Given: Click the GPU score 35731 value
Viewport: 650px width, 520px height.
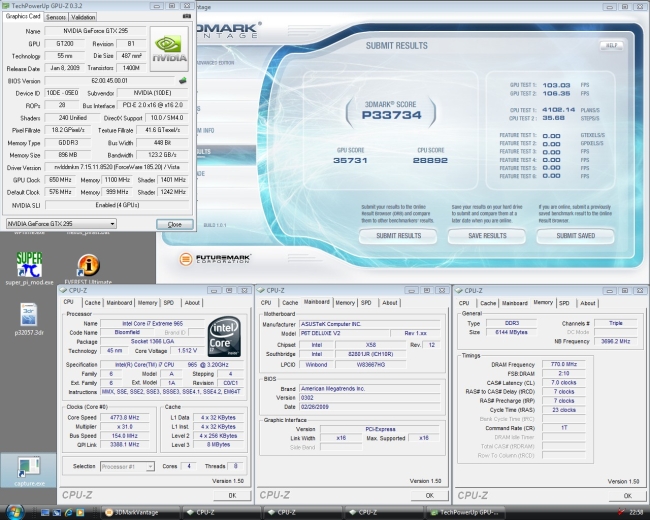Looking at the screenshot, I should [350, 160].
